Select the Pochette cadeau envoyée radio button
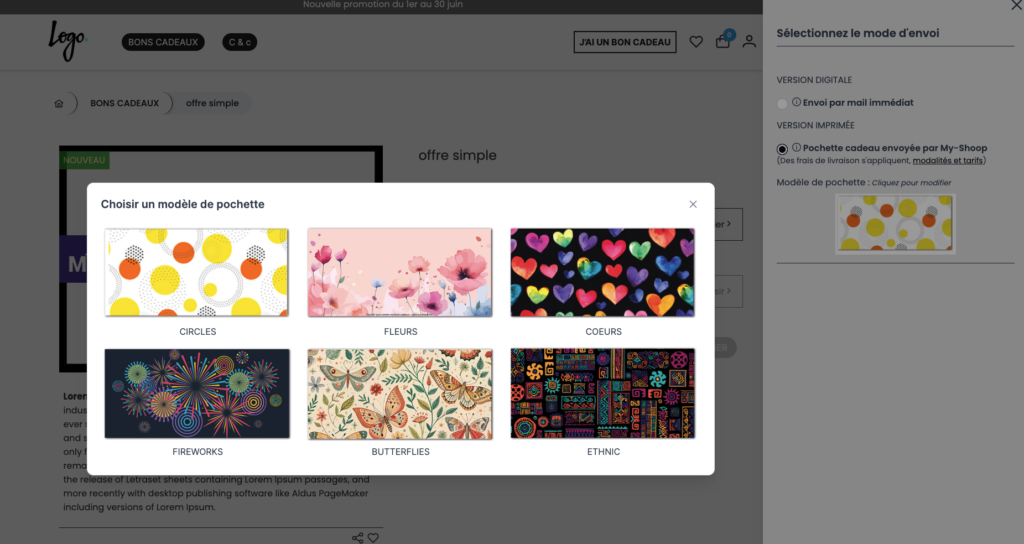 click(782, 149)
